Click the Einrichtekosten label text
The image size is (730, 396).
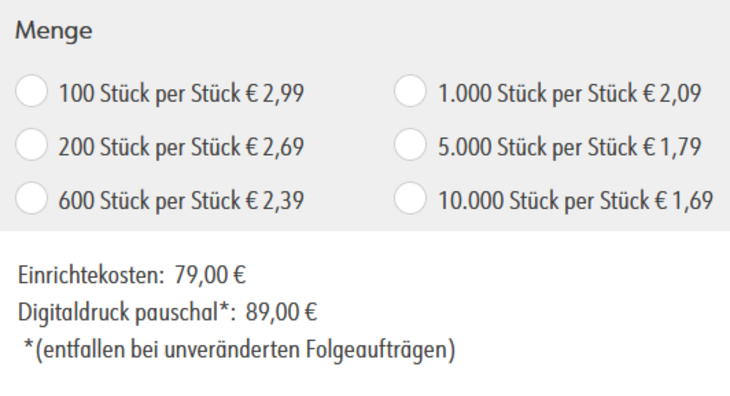coord(91,275)
